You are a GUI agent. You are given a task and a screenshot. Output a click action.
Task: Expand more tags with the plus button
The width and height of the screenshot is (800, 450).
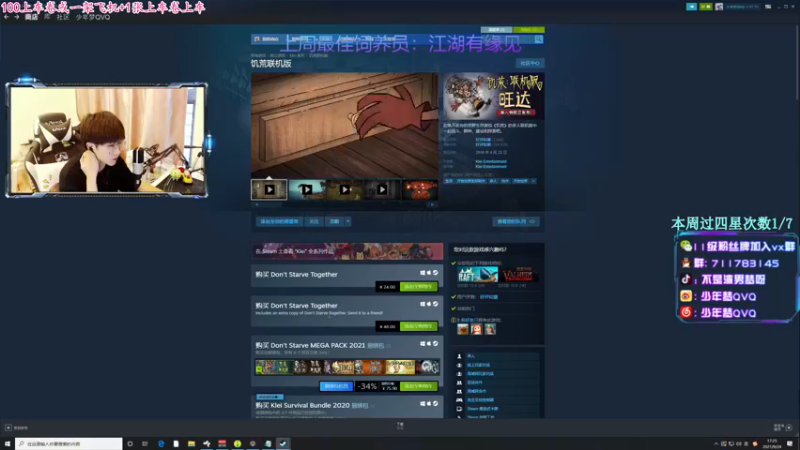point(533,181)
